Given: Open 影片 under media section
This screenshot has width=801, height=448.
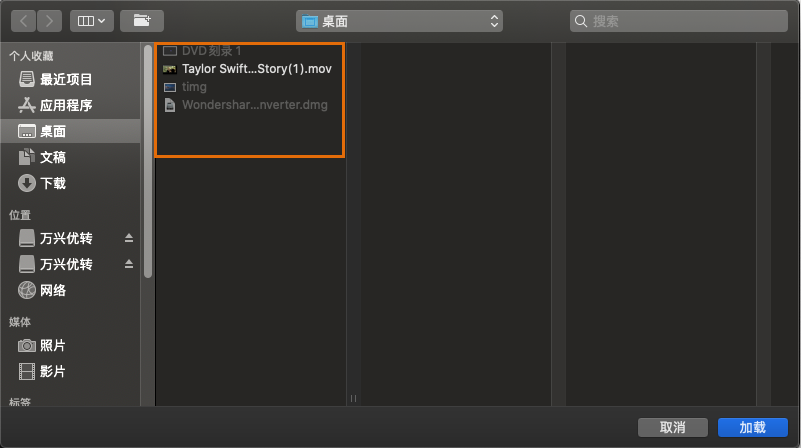Looking at the screenshot, I should click(x=53, y=371).
